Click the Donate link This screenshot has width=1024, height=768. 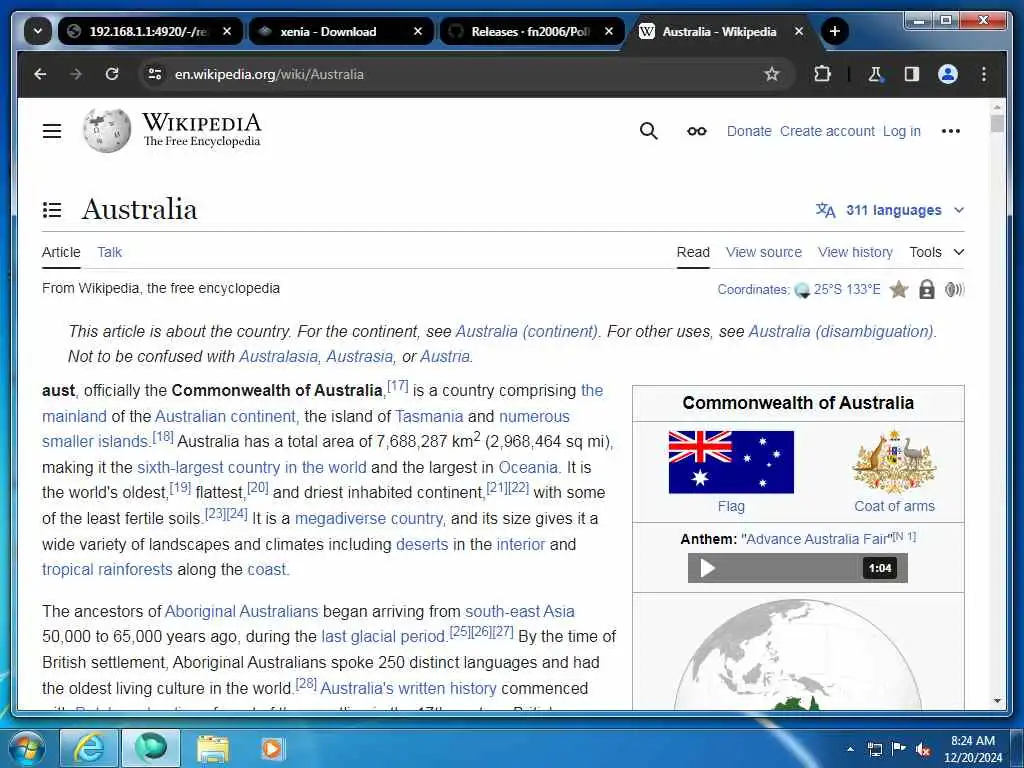coord(749,131)
